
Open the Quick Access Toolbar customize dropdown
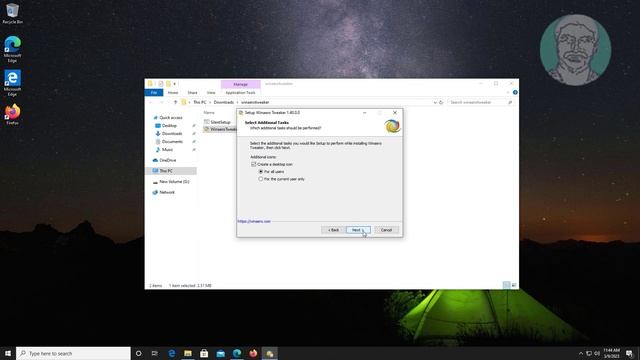[174, 84]
